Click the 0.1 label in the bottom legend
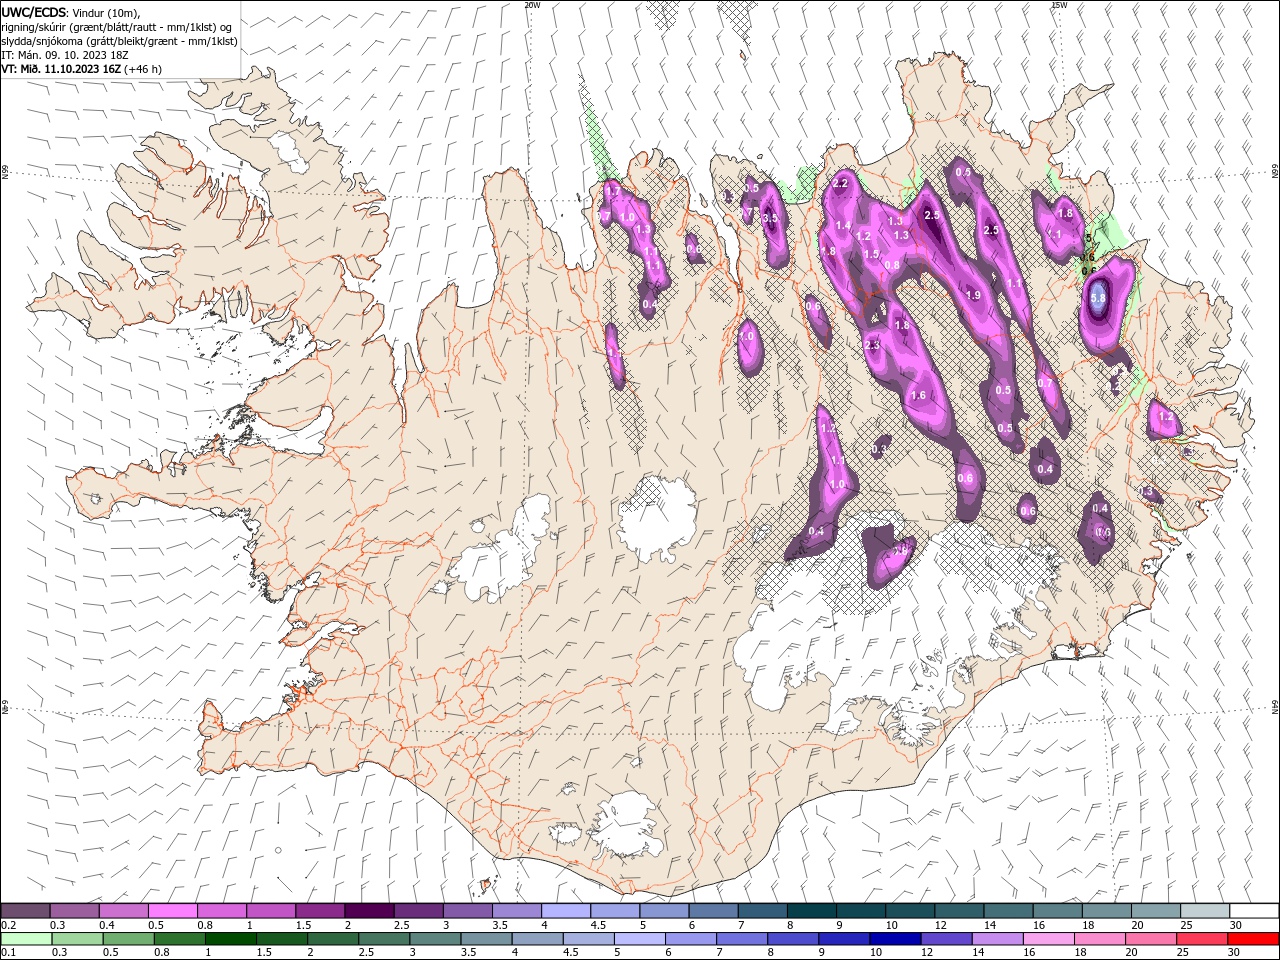Viewport: 1280px width, 960px height. click(x=8, y=953)
